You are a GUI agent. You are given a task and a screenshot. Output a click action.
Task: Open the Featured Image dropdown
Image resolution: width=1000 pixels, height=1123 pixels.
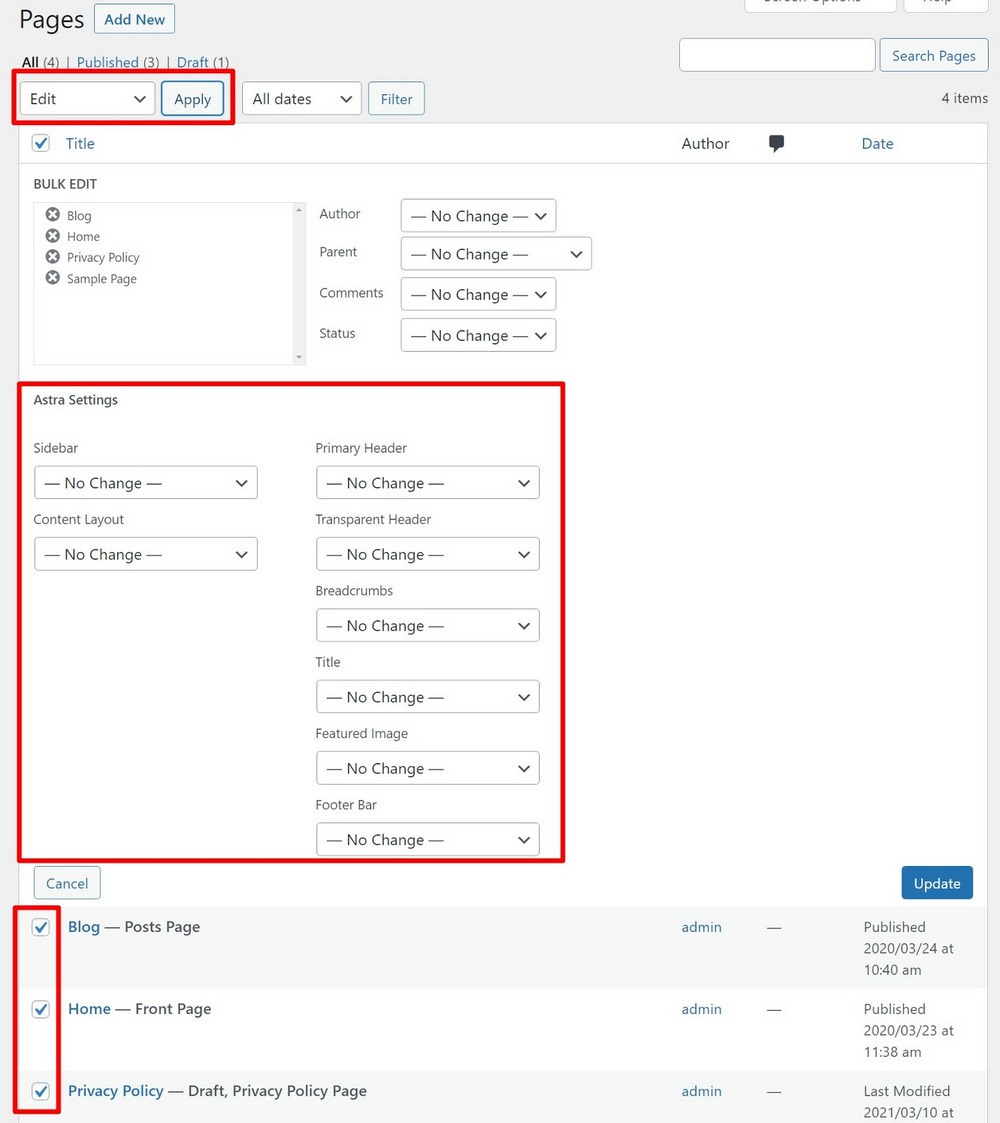(x=428, y=768)
